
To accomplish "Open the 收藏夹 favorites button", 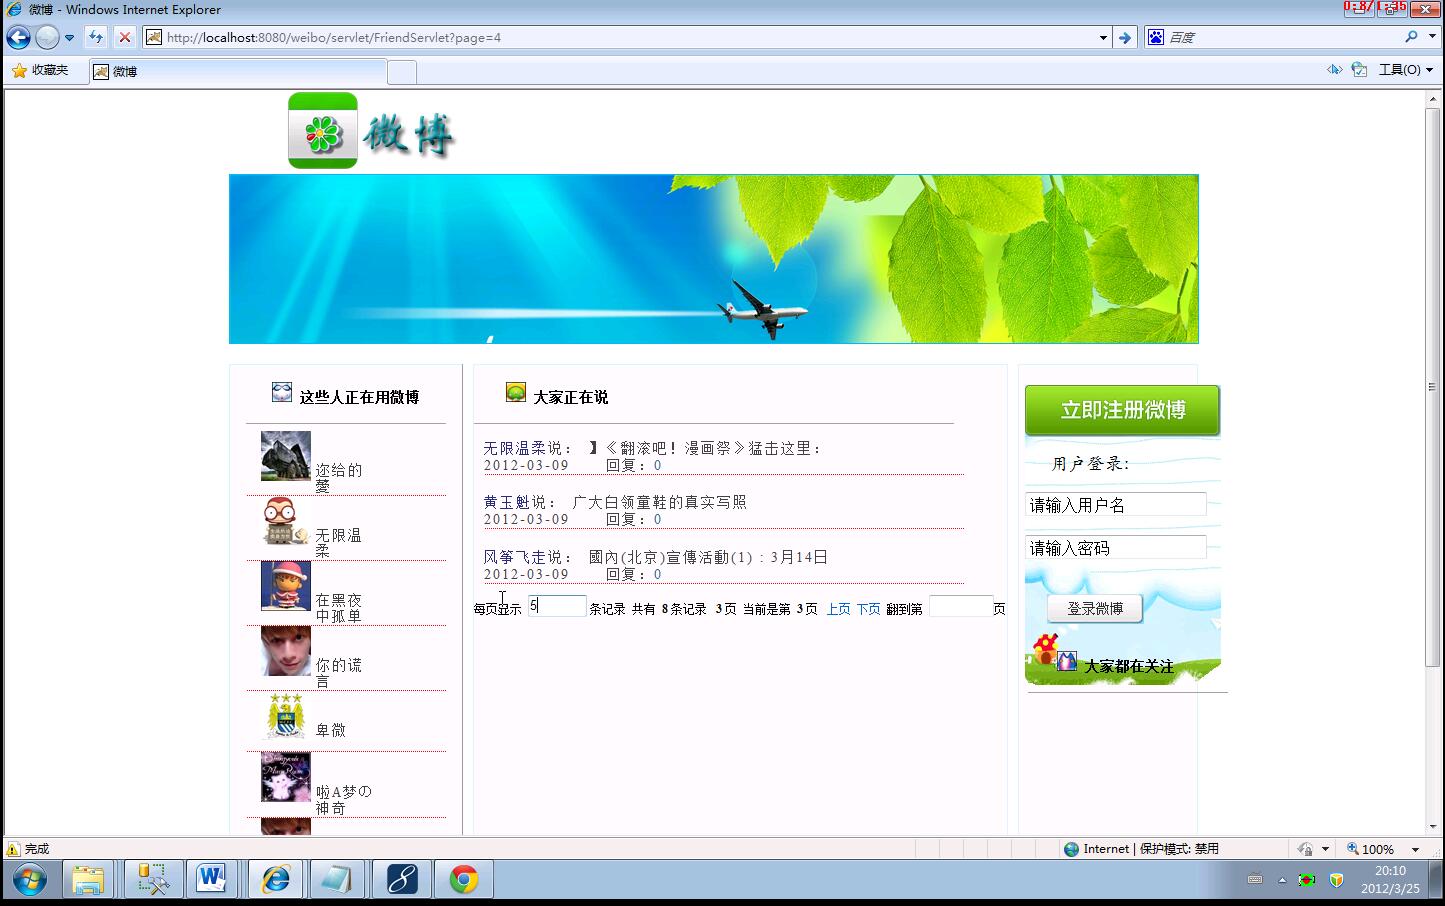I will click(40, 70).
